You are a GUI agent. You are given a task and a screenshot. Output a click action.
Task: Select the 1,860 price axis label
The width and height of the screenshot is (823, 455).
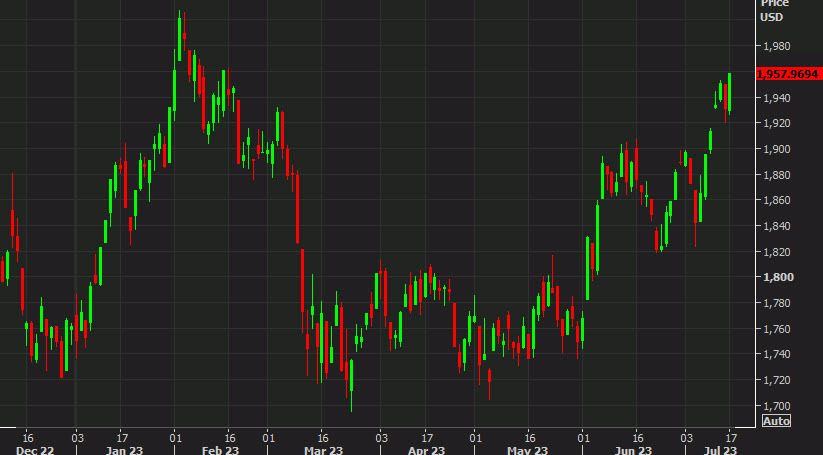pyautogui.click(x=776, y=200)
